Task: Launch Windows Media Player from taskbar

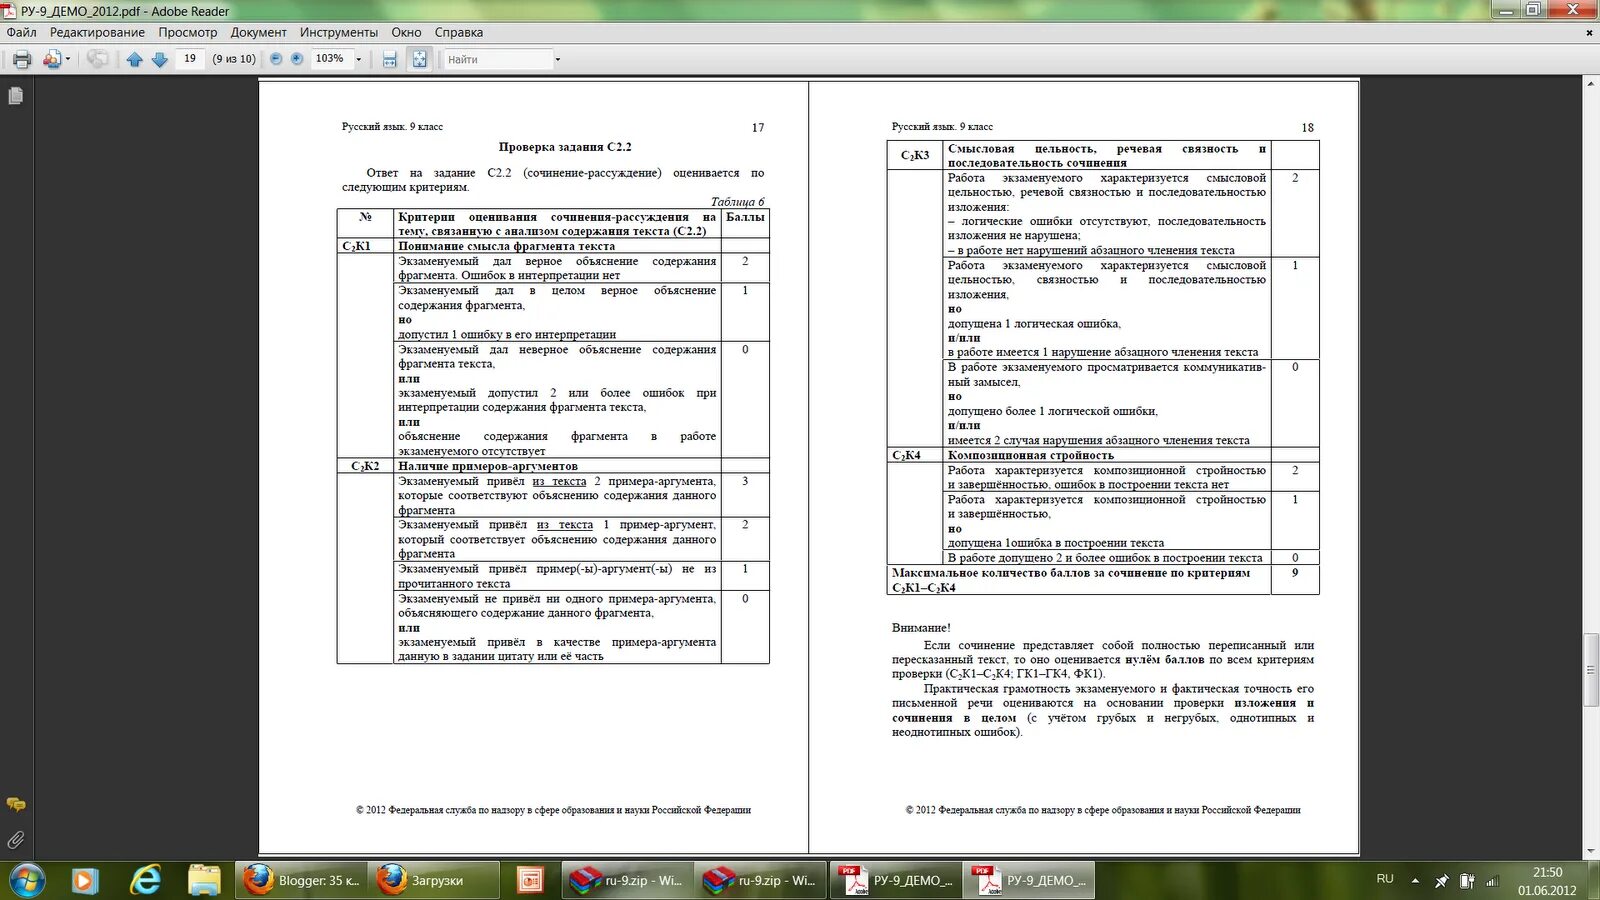Action: 85,881
